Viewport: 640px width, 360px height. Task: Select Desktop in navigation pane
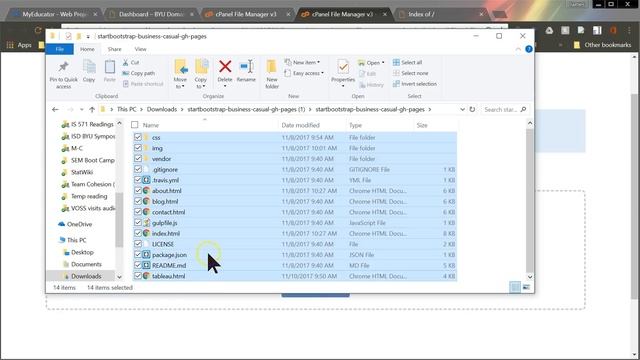pos(78,252)
